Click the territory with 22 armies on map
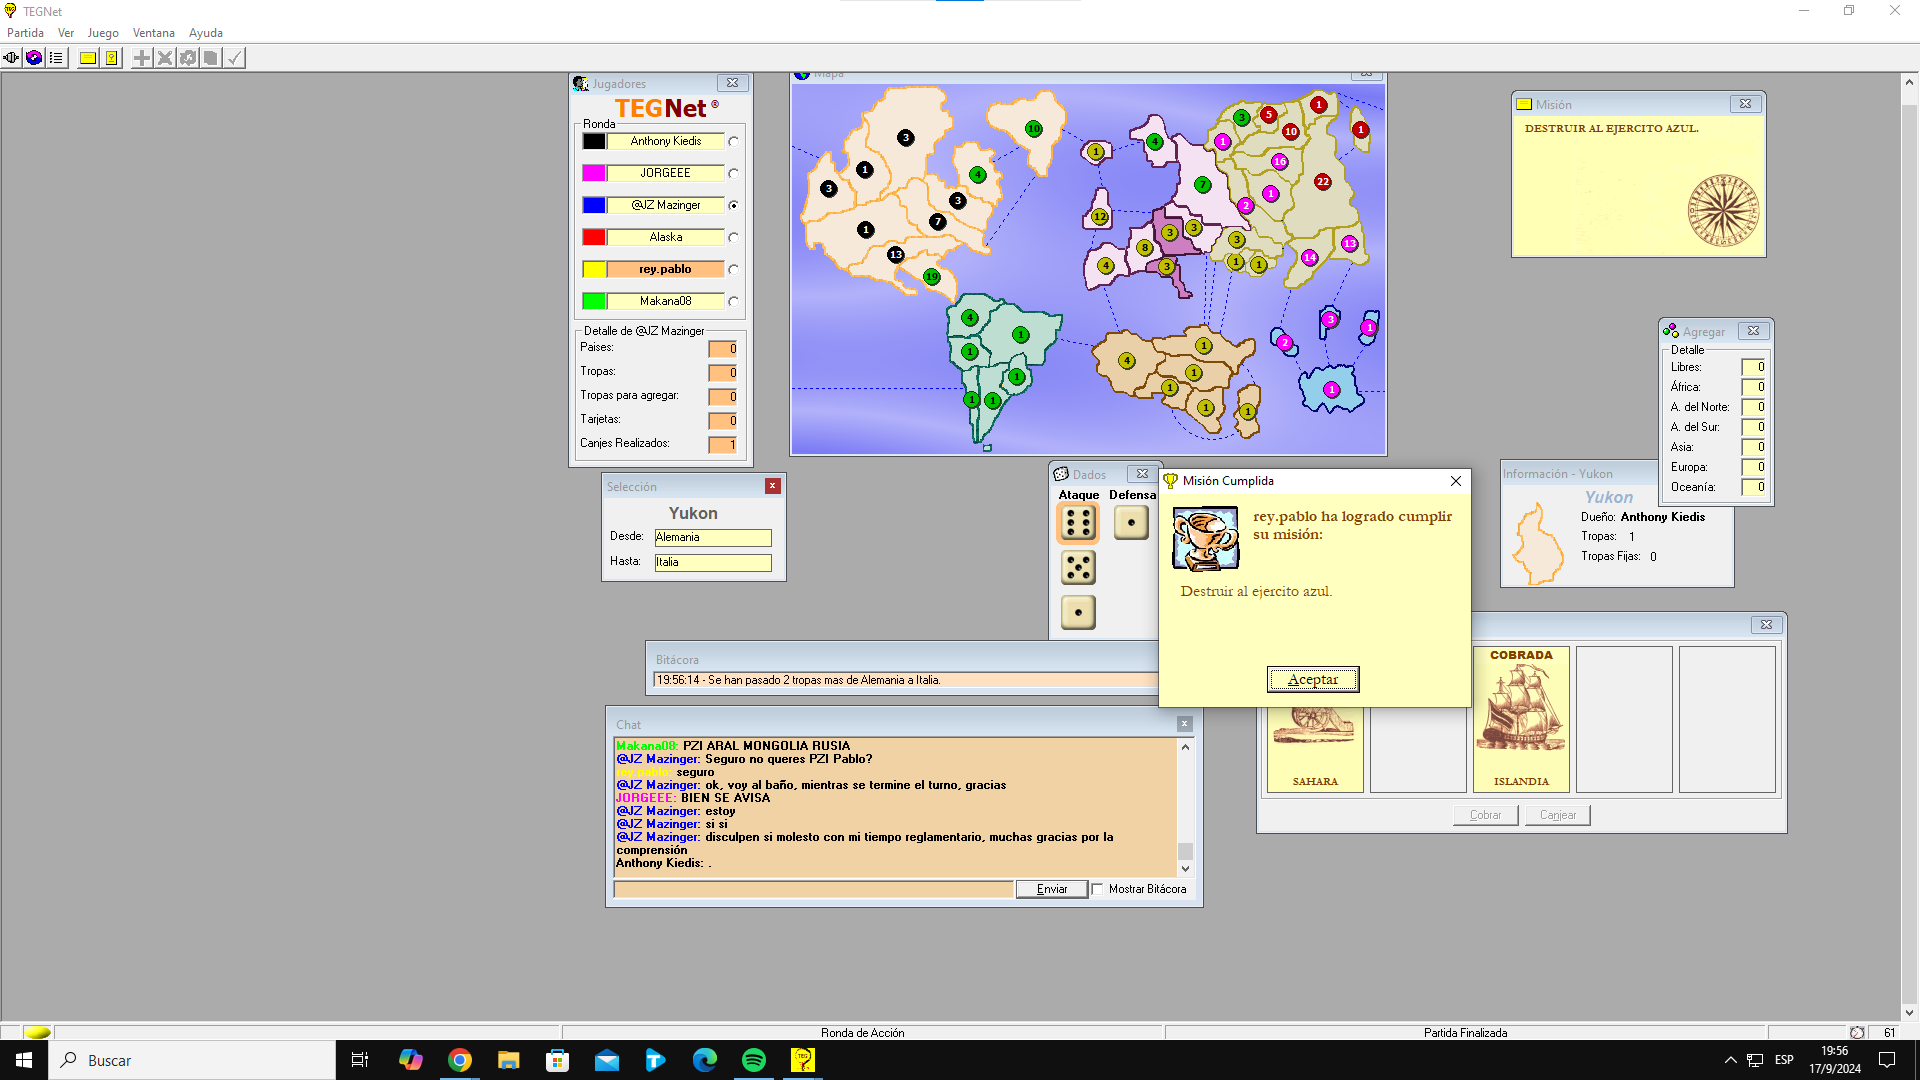The width and height of the screenshot is (1920, 1080). point(1322,182)
